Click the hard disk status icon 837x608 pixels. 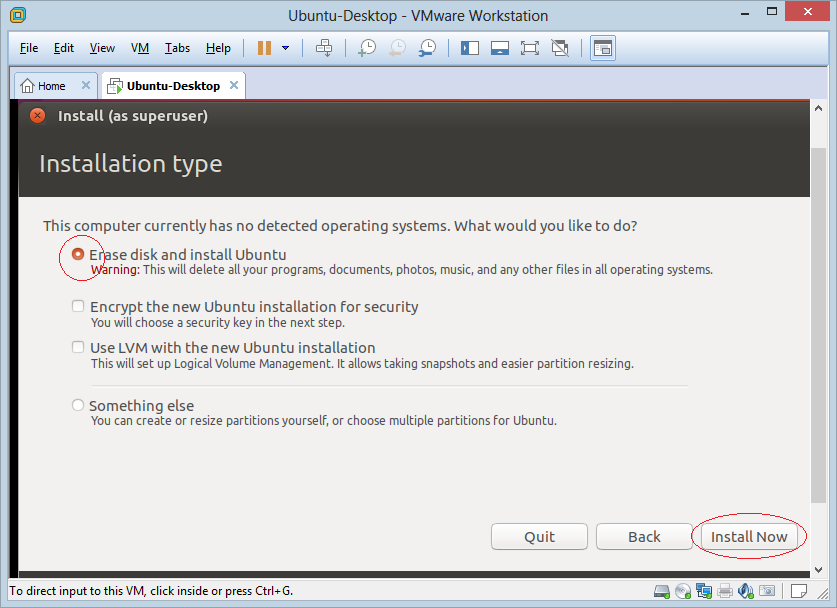(662, 591)
